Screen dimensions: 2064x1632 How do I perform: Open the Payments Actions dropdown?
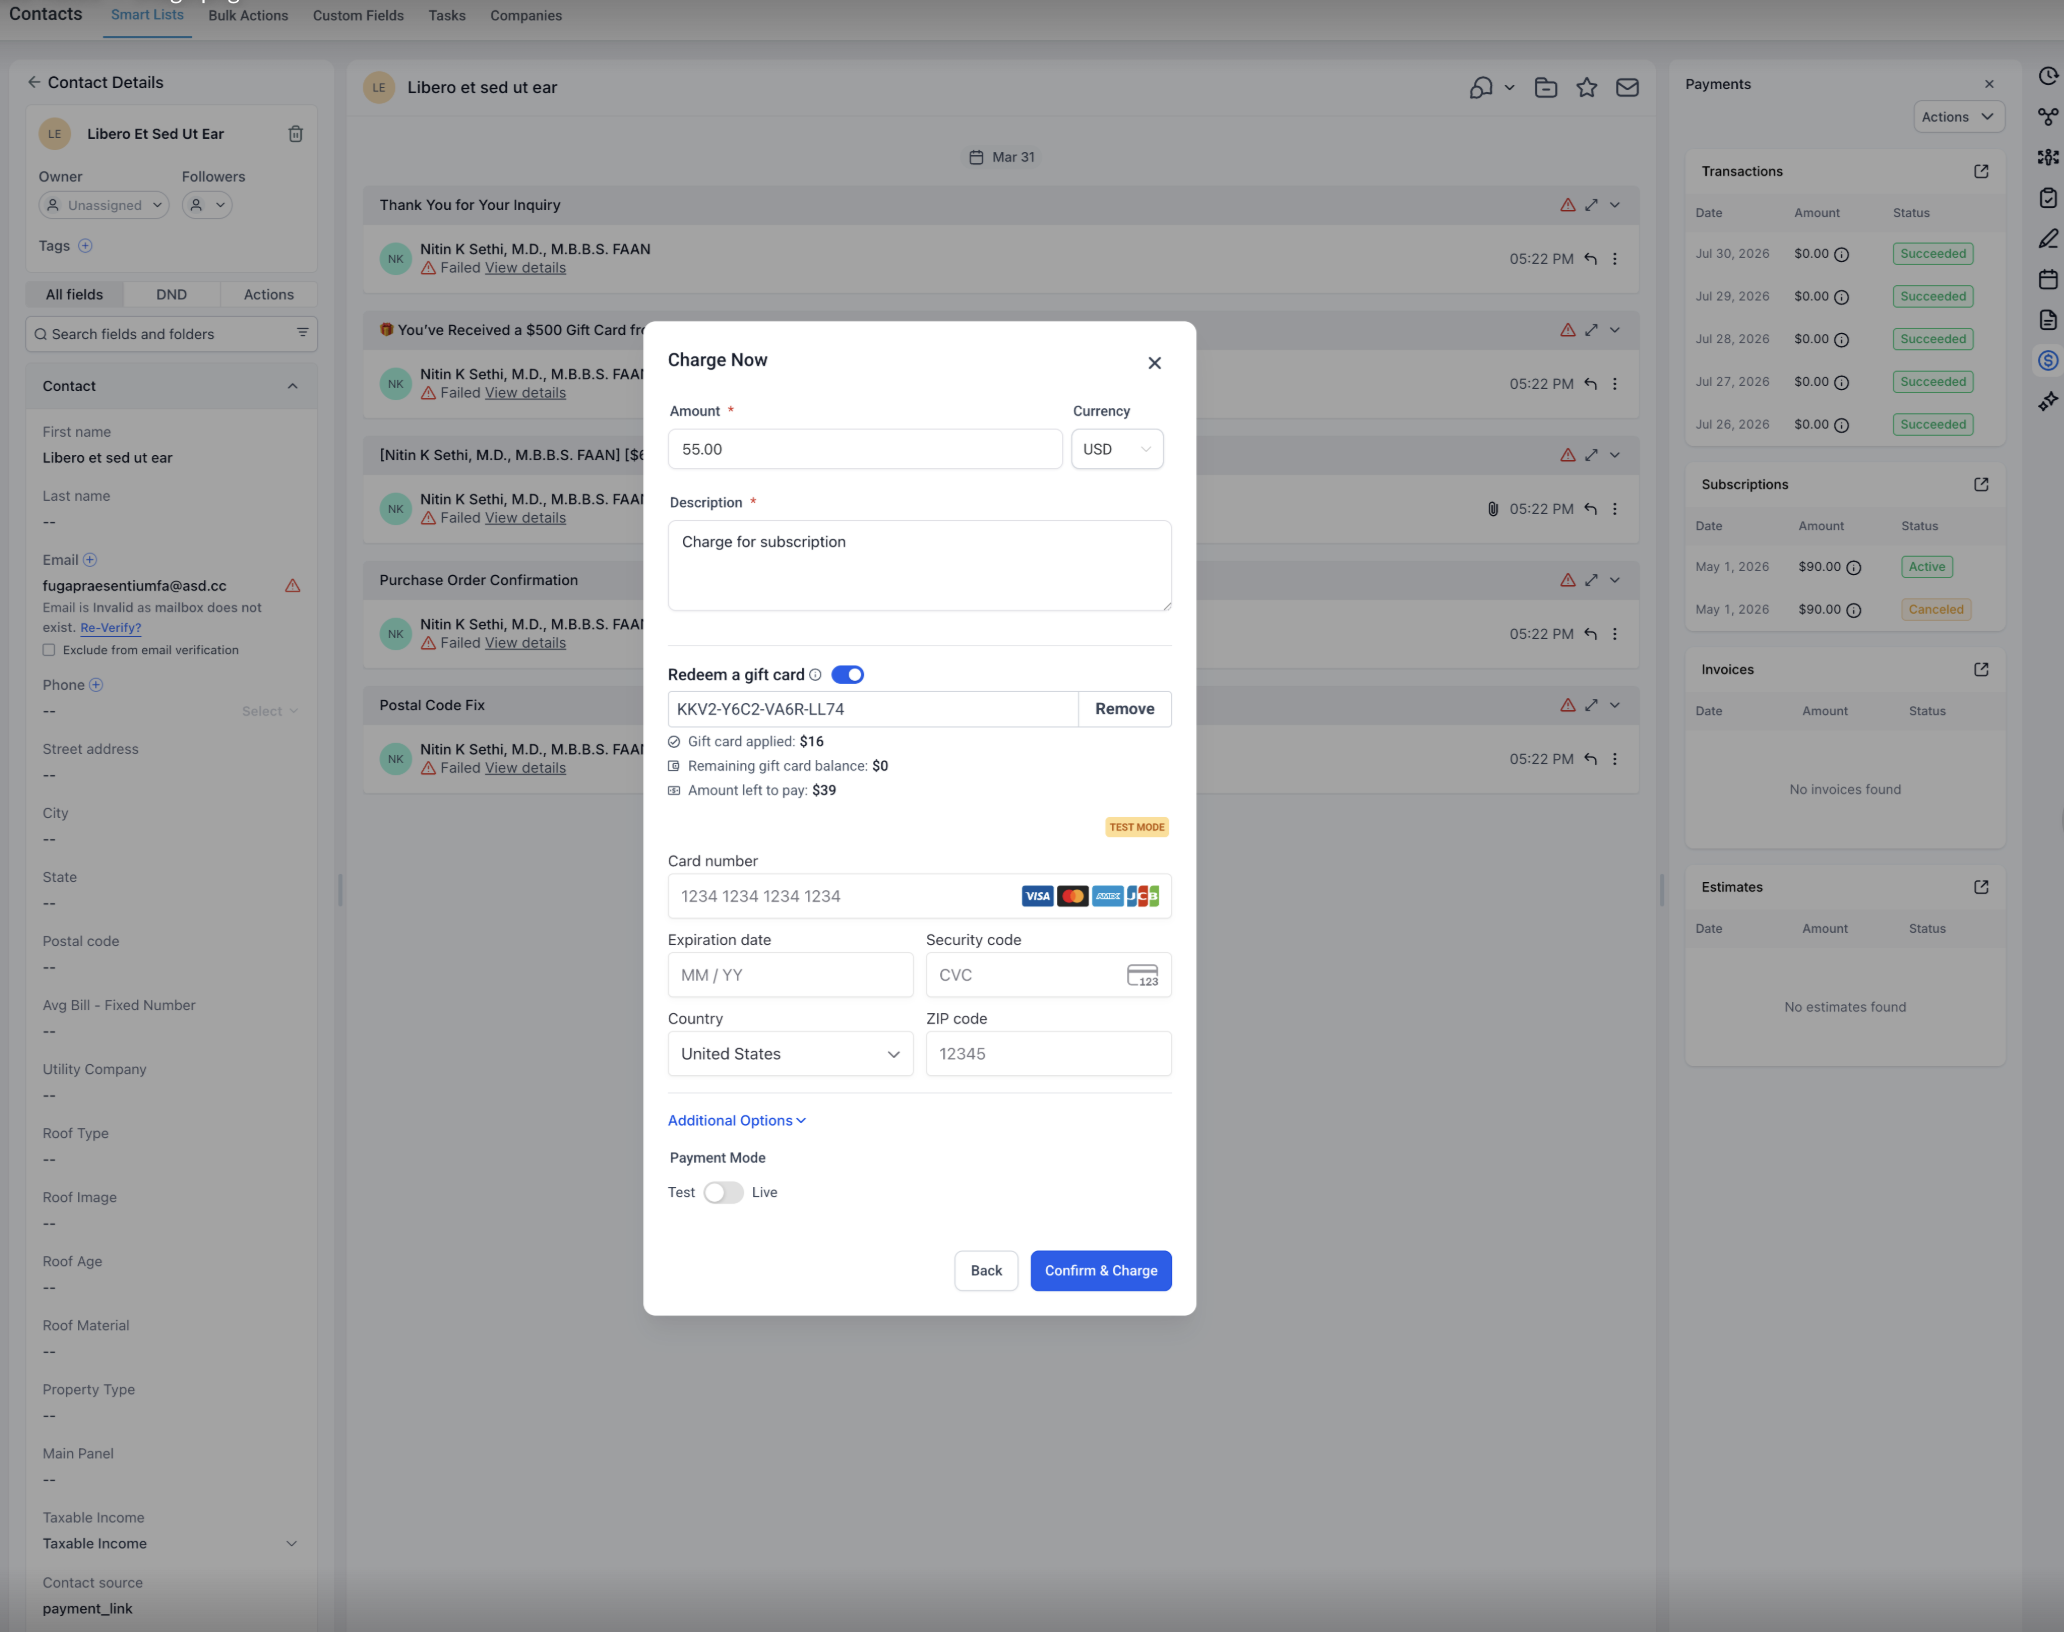(1958, 117)
